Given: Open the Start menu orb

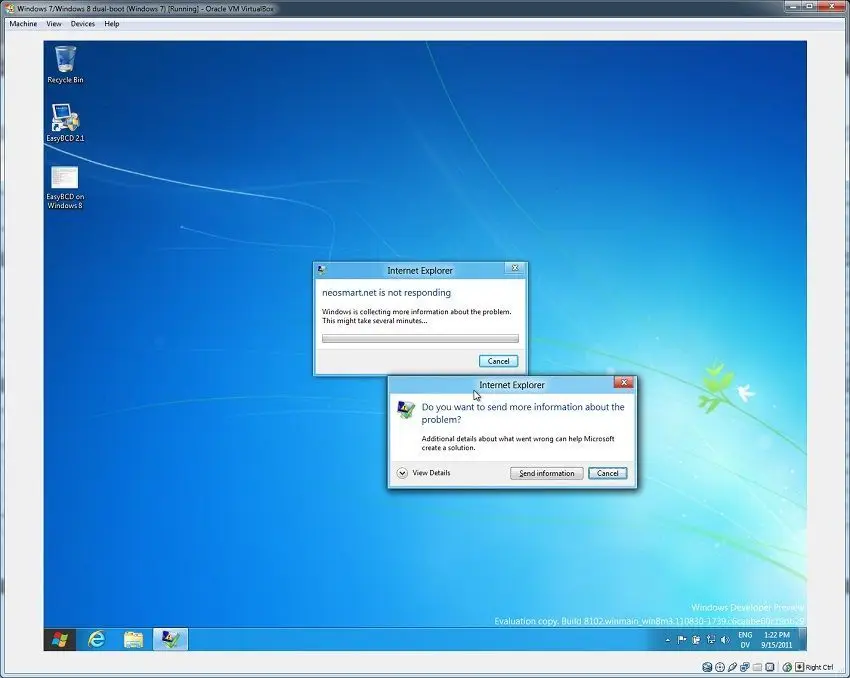Looking at the screenshot, I should [x=60, y=640].
